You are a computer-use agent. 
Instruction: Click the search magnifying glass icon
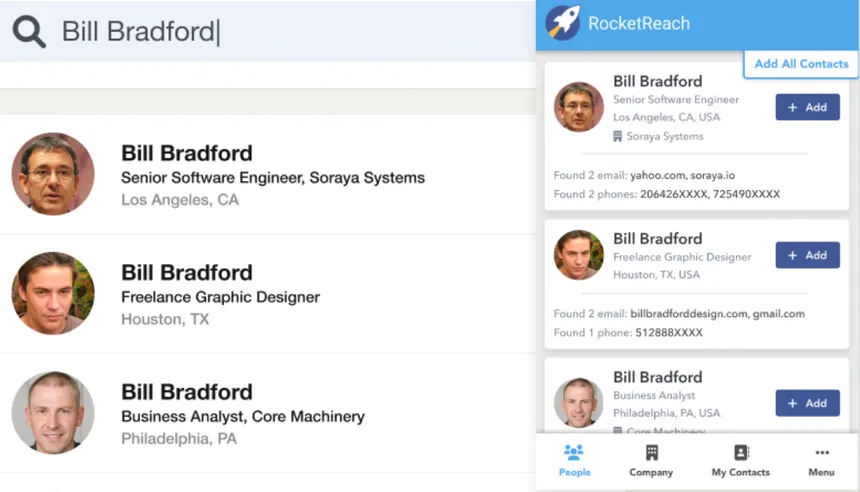click(29, 32)
